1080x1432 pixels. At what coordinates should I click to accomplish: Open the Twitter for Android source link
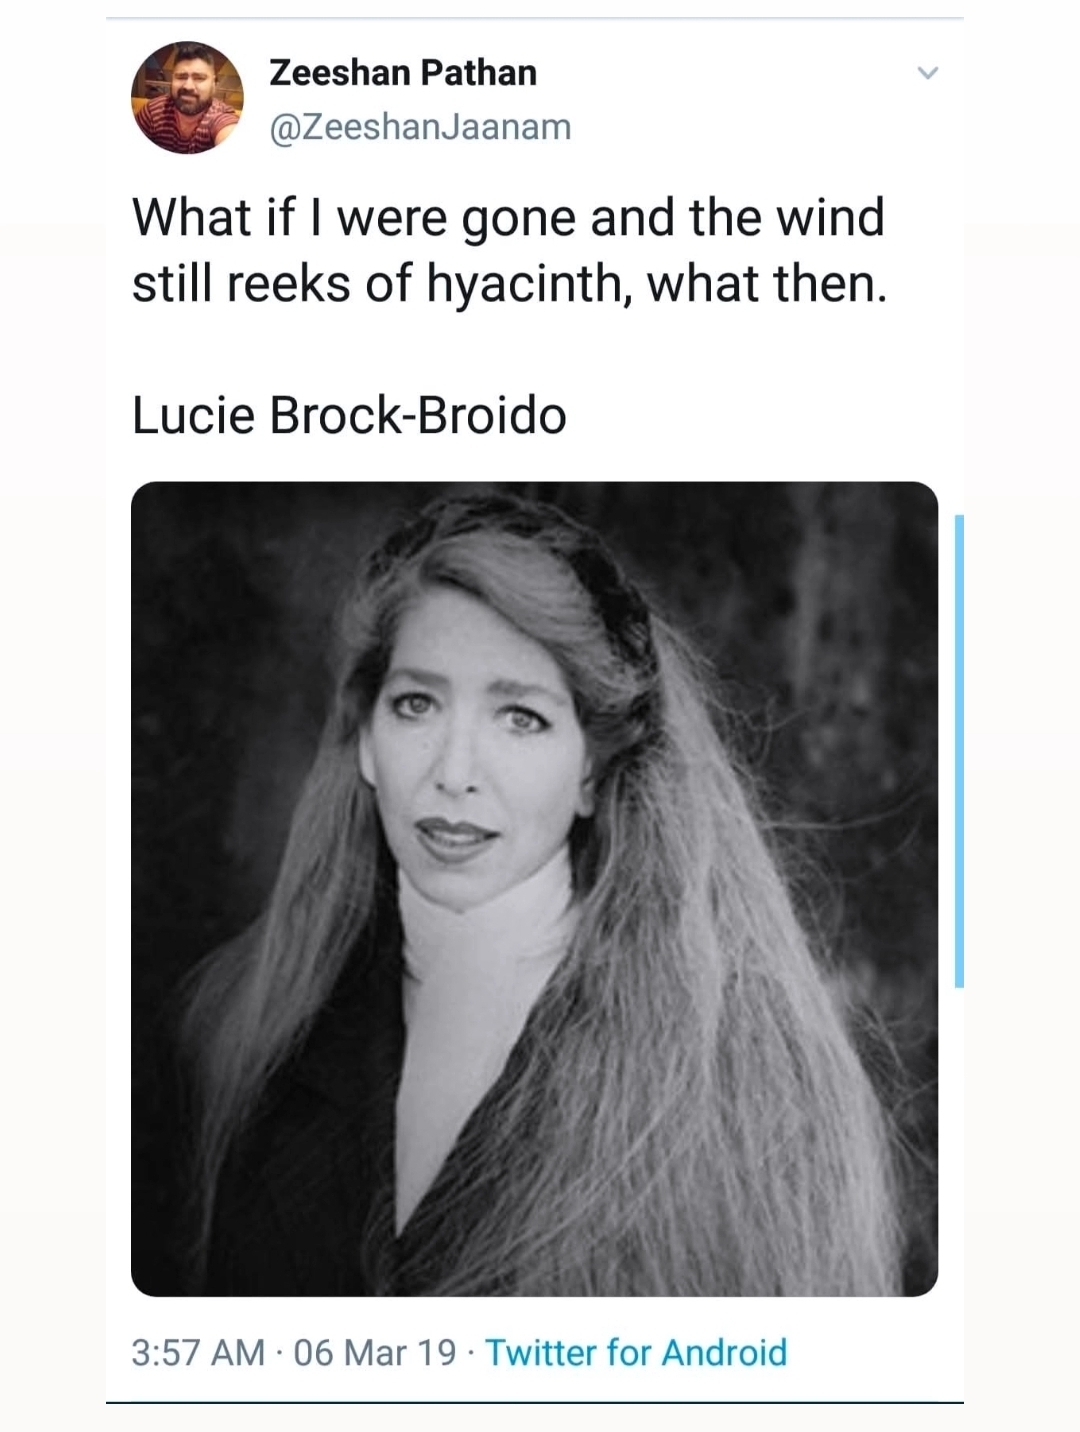[636, 1352]
